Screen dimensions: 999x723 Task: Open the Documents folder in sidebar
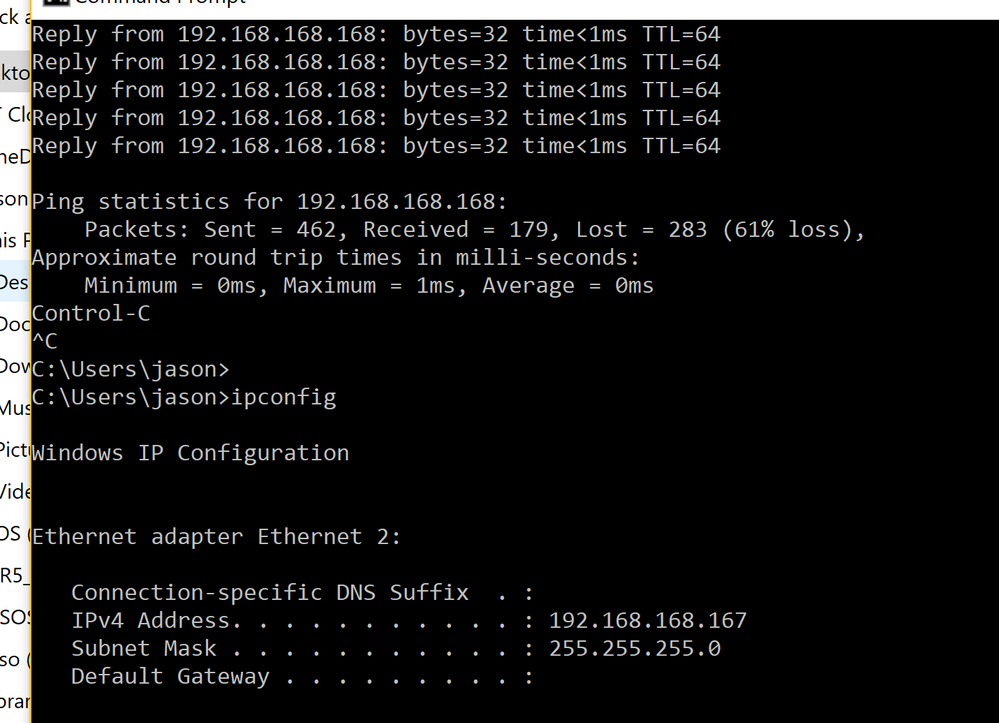point(15,324)
